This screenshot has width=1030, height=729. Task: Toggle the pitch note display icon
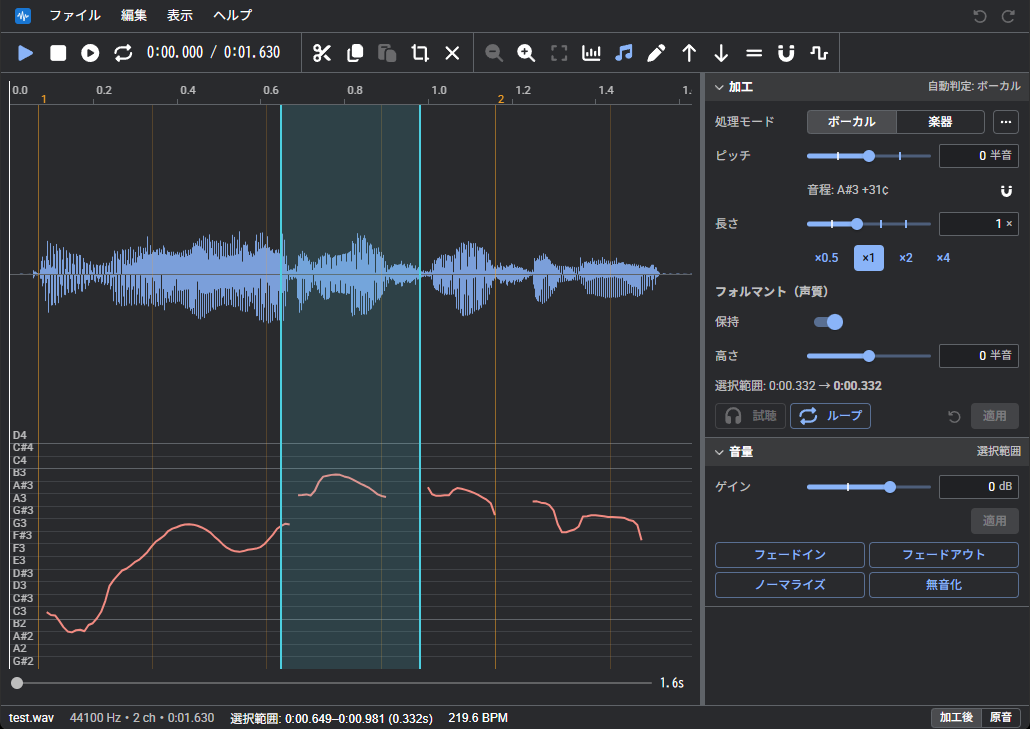(x=623, y=53)
